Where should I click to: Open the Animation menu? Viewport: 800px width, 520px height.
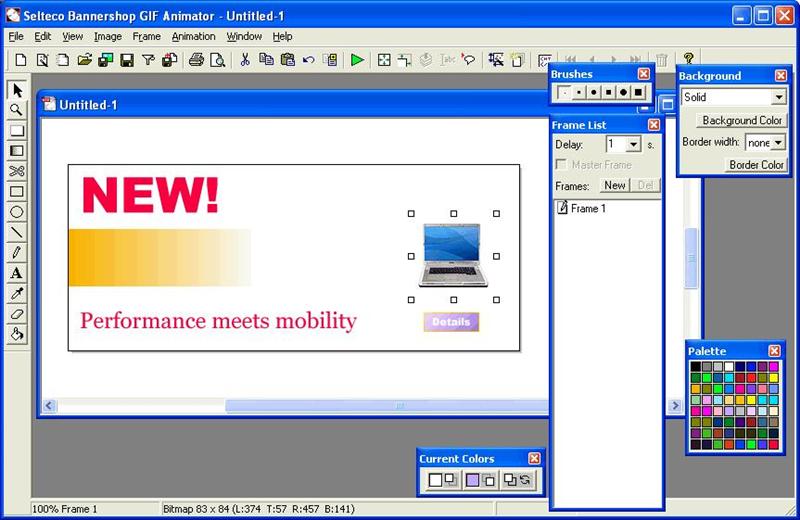[193, 36]
